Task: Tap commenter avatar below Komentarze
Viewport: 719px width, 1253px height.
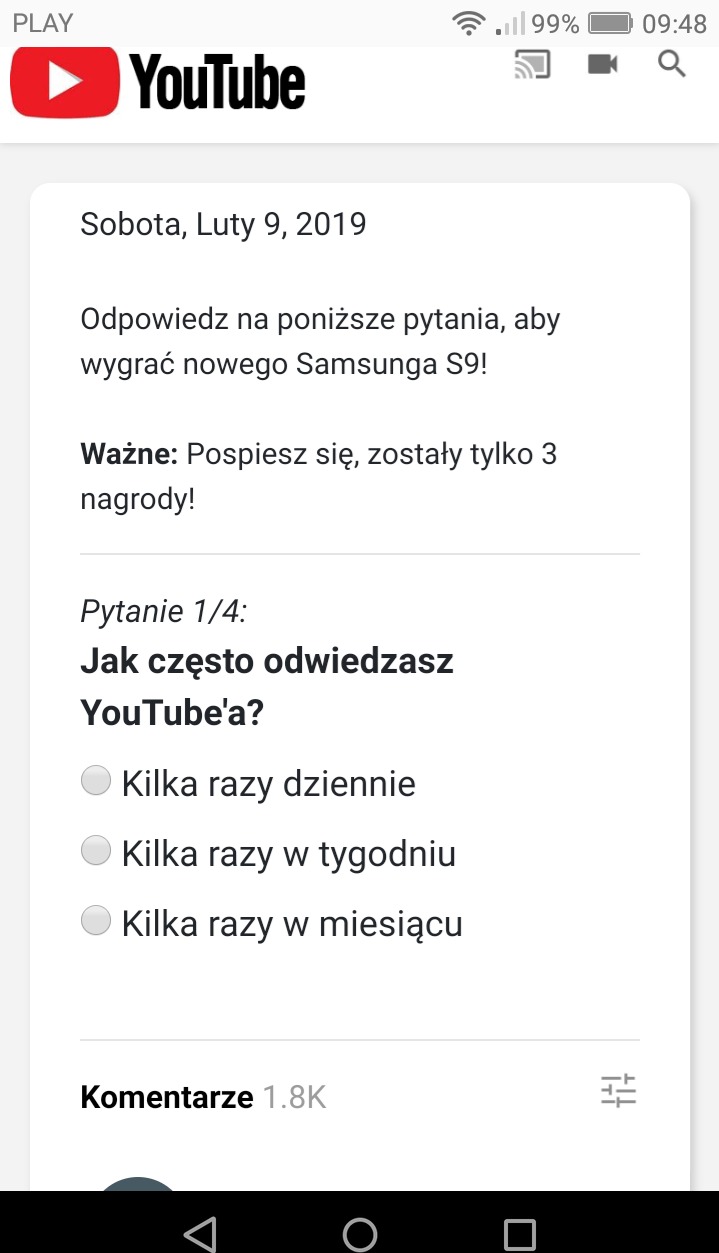Action: click(x=138, y=1184)
